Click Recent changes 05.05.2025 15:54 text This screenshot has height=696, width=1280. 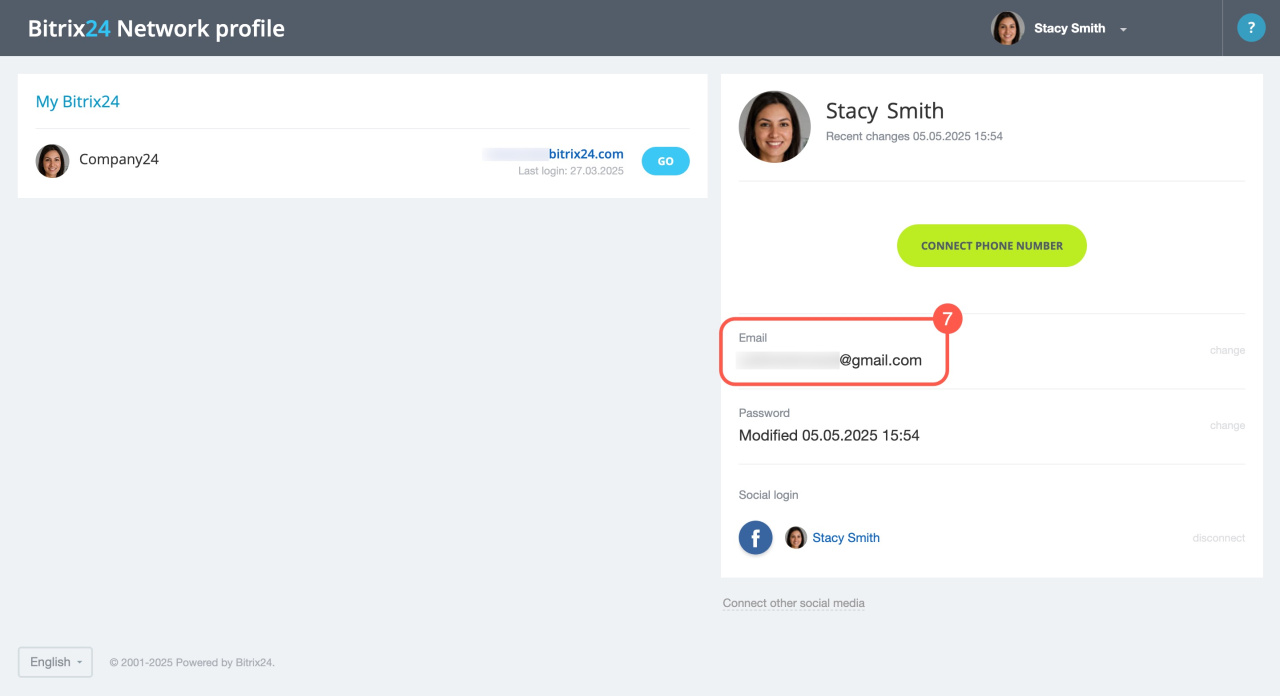[914, 136]
